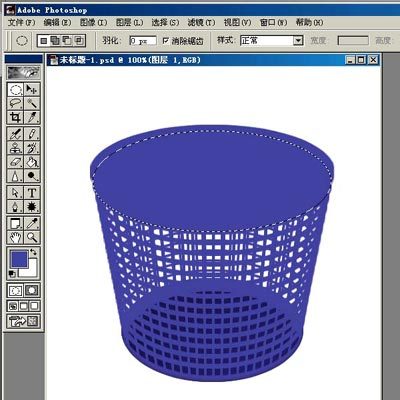The image size is (400, 400).
Task: Select the Clone Stamp tool
Action: point(15,148)
